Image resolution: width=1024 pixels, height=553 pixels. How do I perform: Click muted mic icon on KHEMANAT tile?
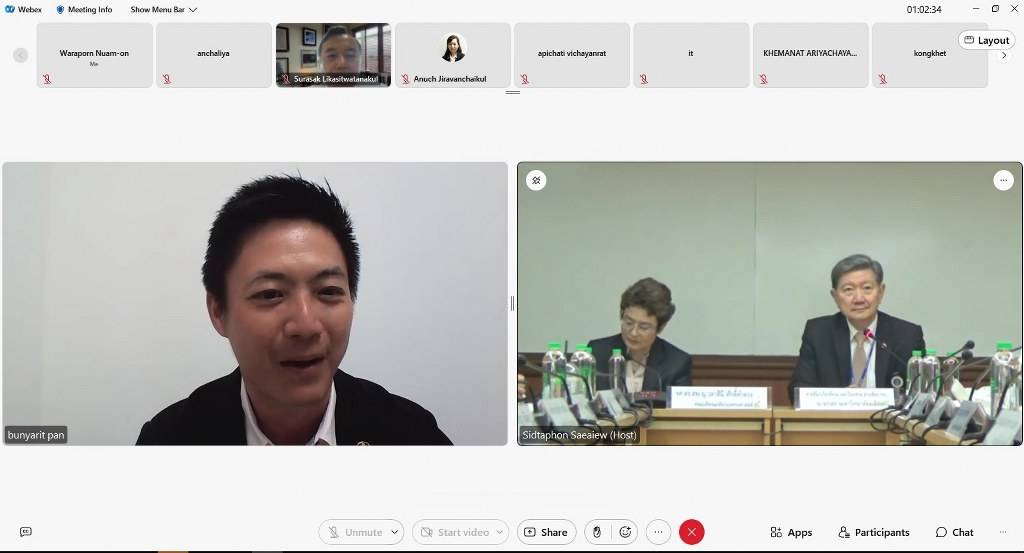tap(763, 79)
